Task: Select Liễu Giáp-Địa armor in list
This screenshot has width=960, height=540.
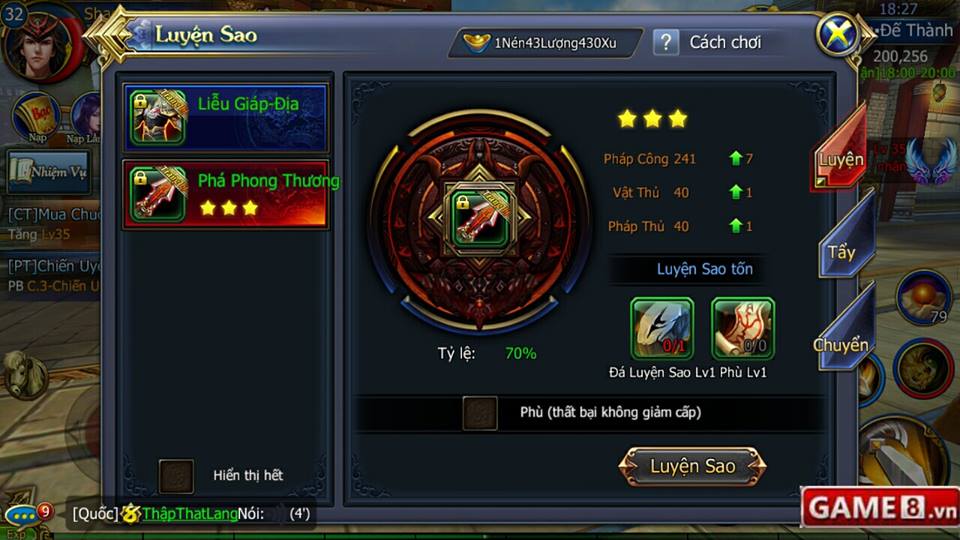Action: click(225, 119)
